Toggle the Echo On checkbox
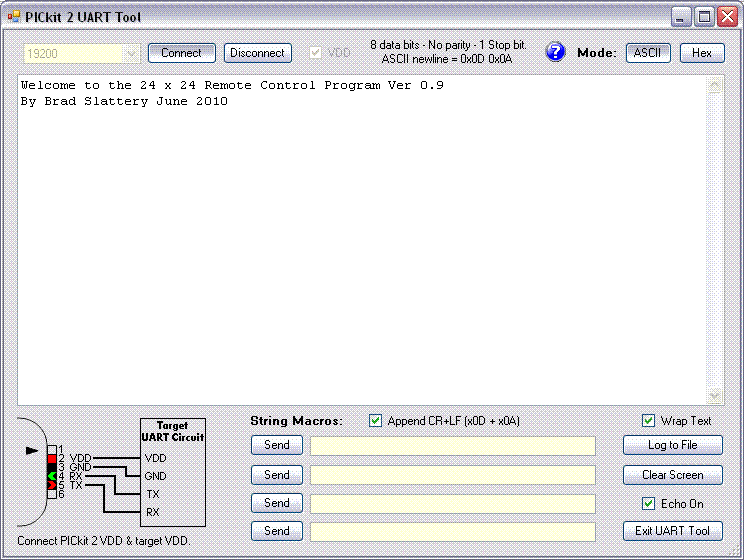 (x=648, y=504)
